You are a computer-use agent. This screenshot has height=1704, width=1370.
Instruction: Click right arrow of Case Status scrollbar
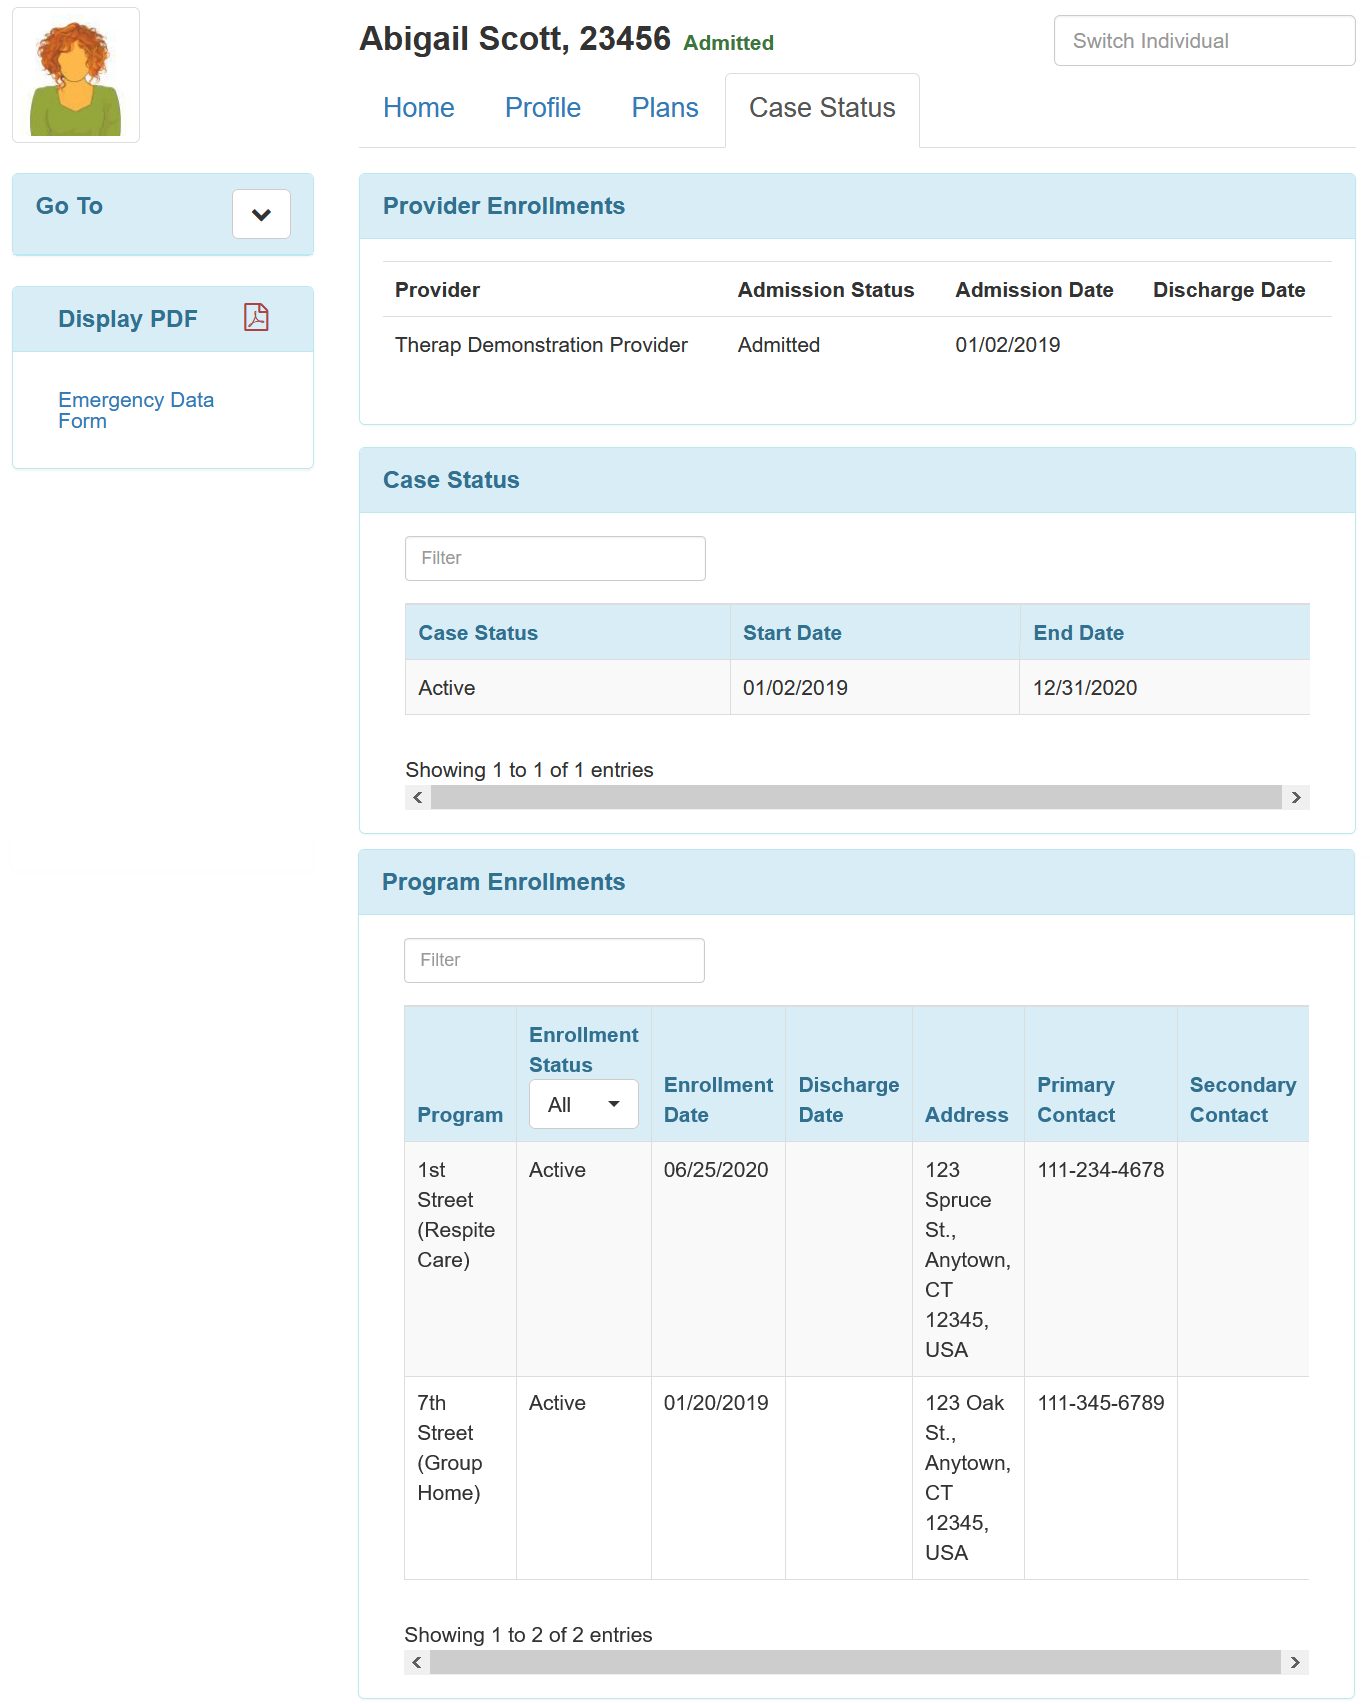coord(1296,797)
